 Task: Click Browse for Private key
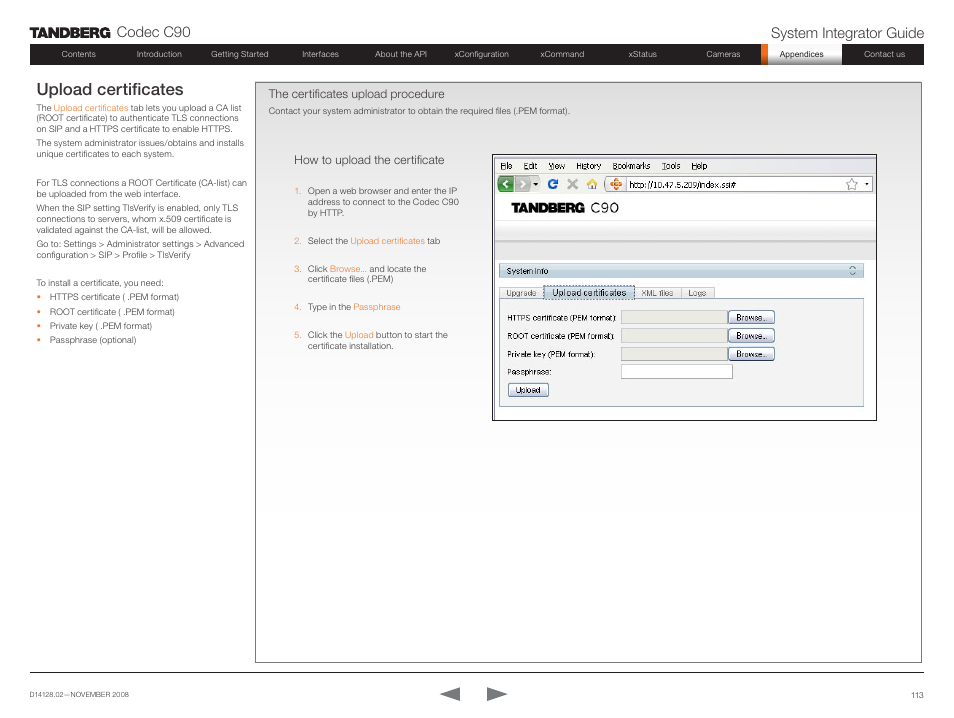click(751, 354)
